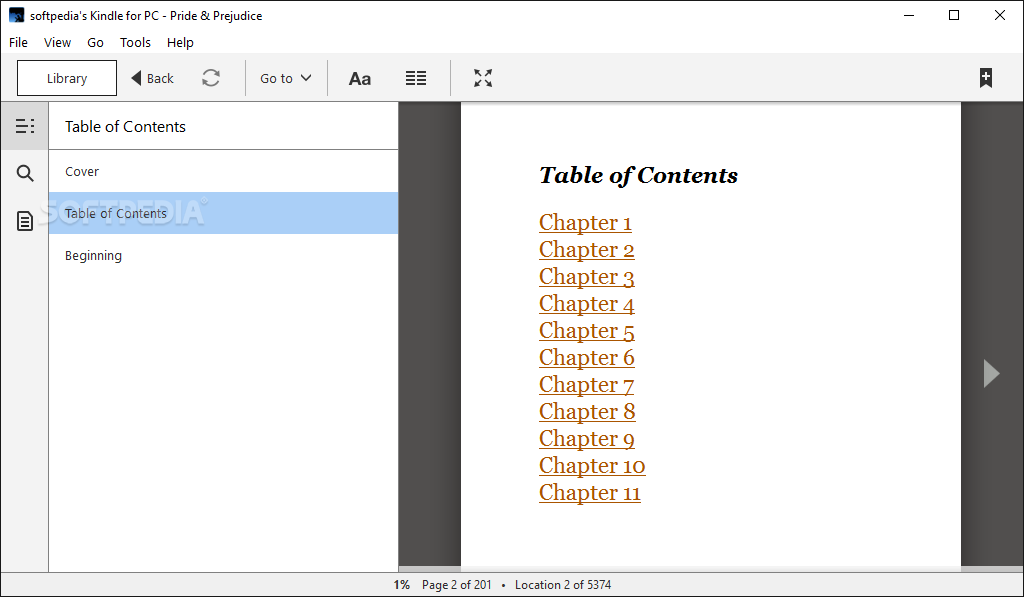Follow the Chapter 10 link
Image resolution: width=1024 pixels, height=597 pixels.
coord(592,466)
